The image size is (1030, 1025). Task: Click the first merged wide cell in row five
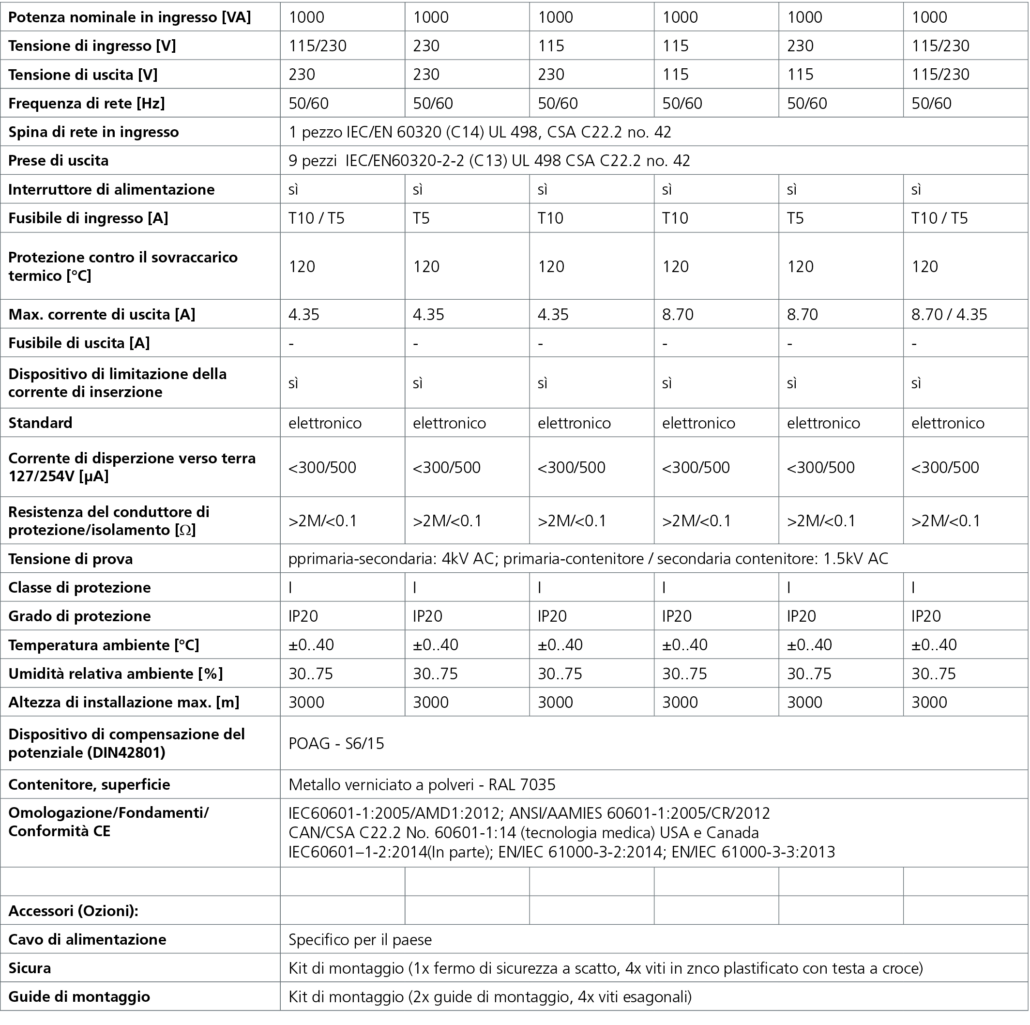click(654, 131)
